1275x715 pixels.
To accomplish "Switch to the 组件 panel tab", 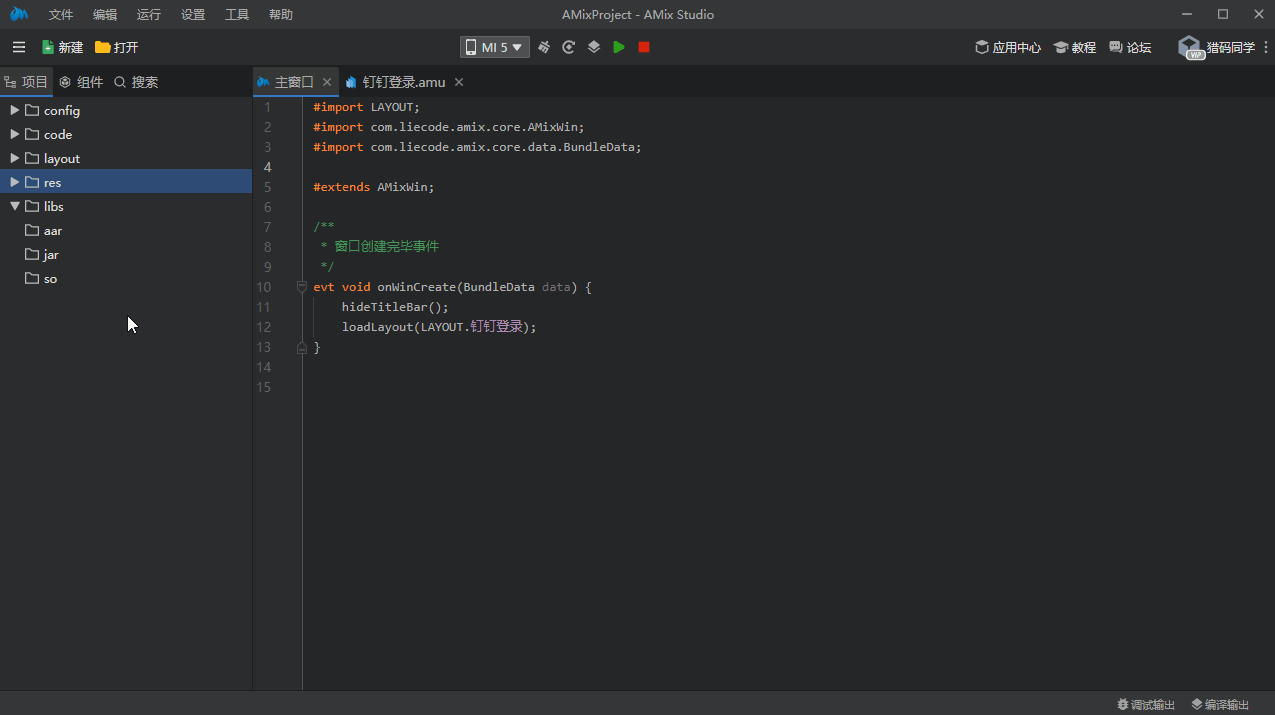I will click(x=81, y=82).
